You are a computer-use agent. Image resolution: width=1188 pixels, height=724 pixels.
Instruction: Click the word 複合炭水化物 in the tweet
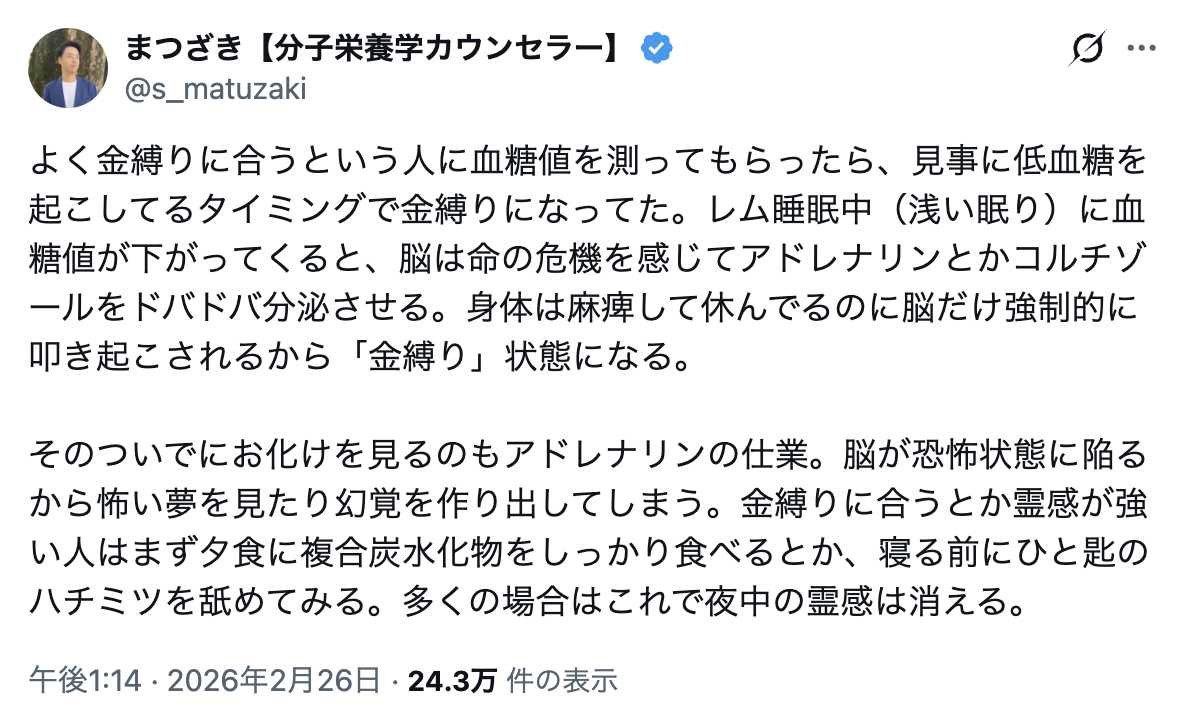(x=419, y=554)
